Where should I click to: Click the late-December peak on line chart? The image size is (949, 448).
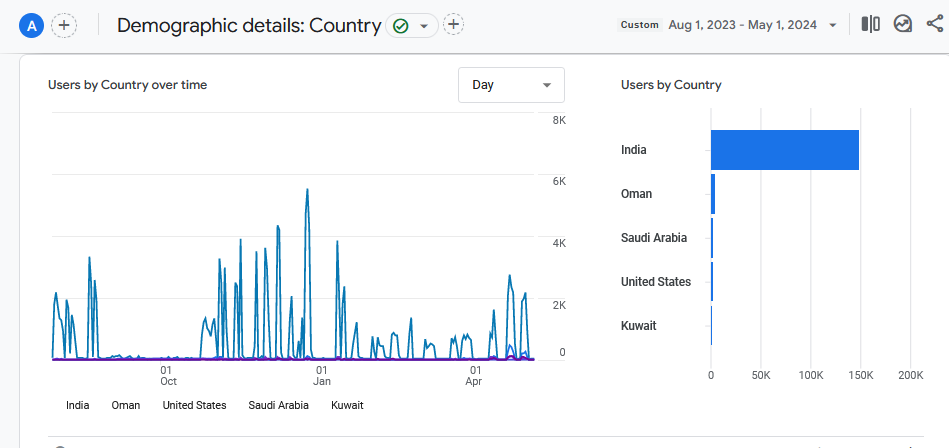307,190
